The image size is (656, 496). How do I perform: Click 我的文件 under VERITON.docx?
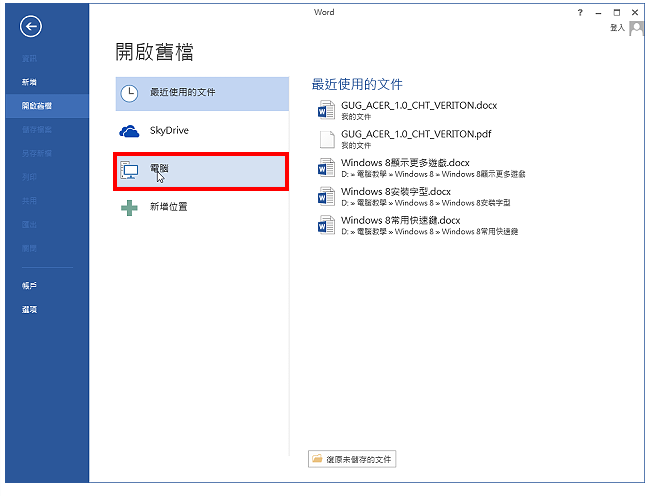tap(356, 117)
